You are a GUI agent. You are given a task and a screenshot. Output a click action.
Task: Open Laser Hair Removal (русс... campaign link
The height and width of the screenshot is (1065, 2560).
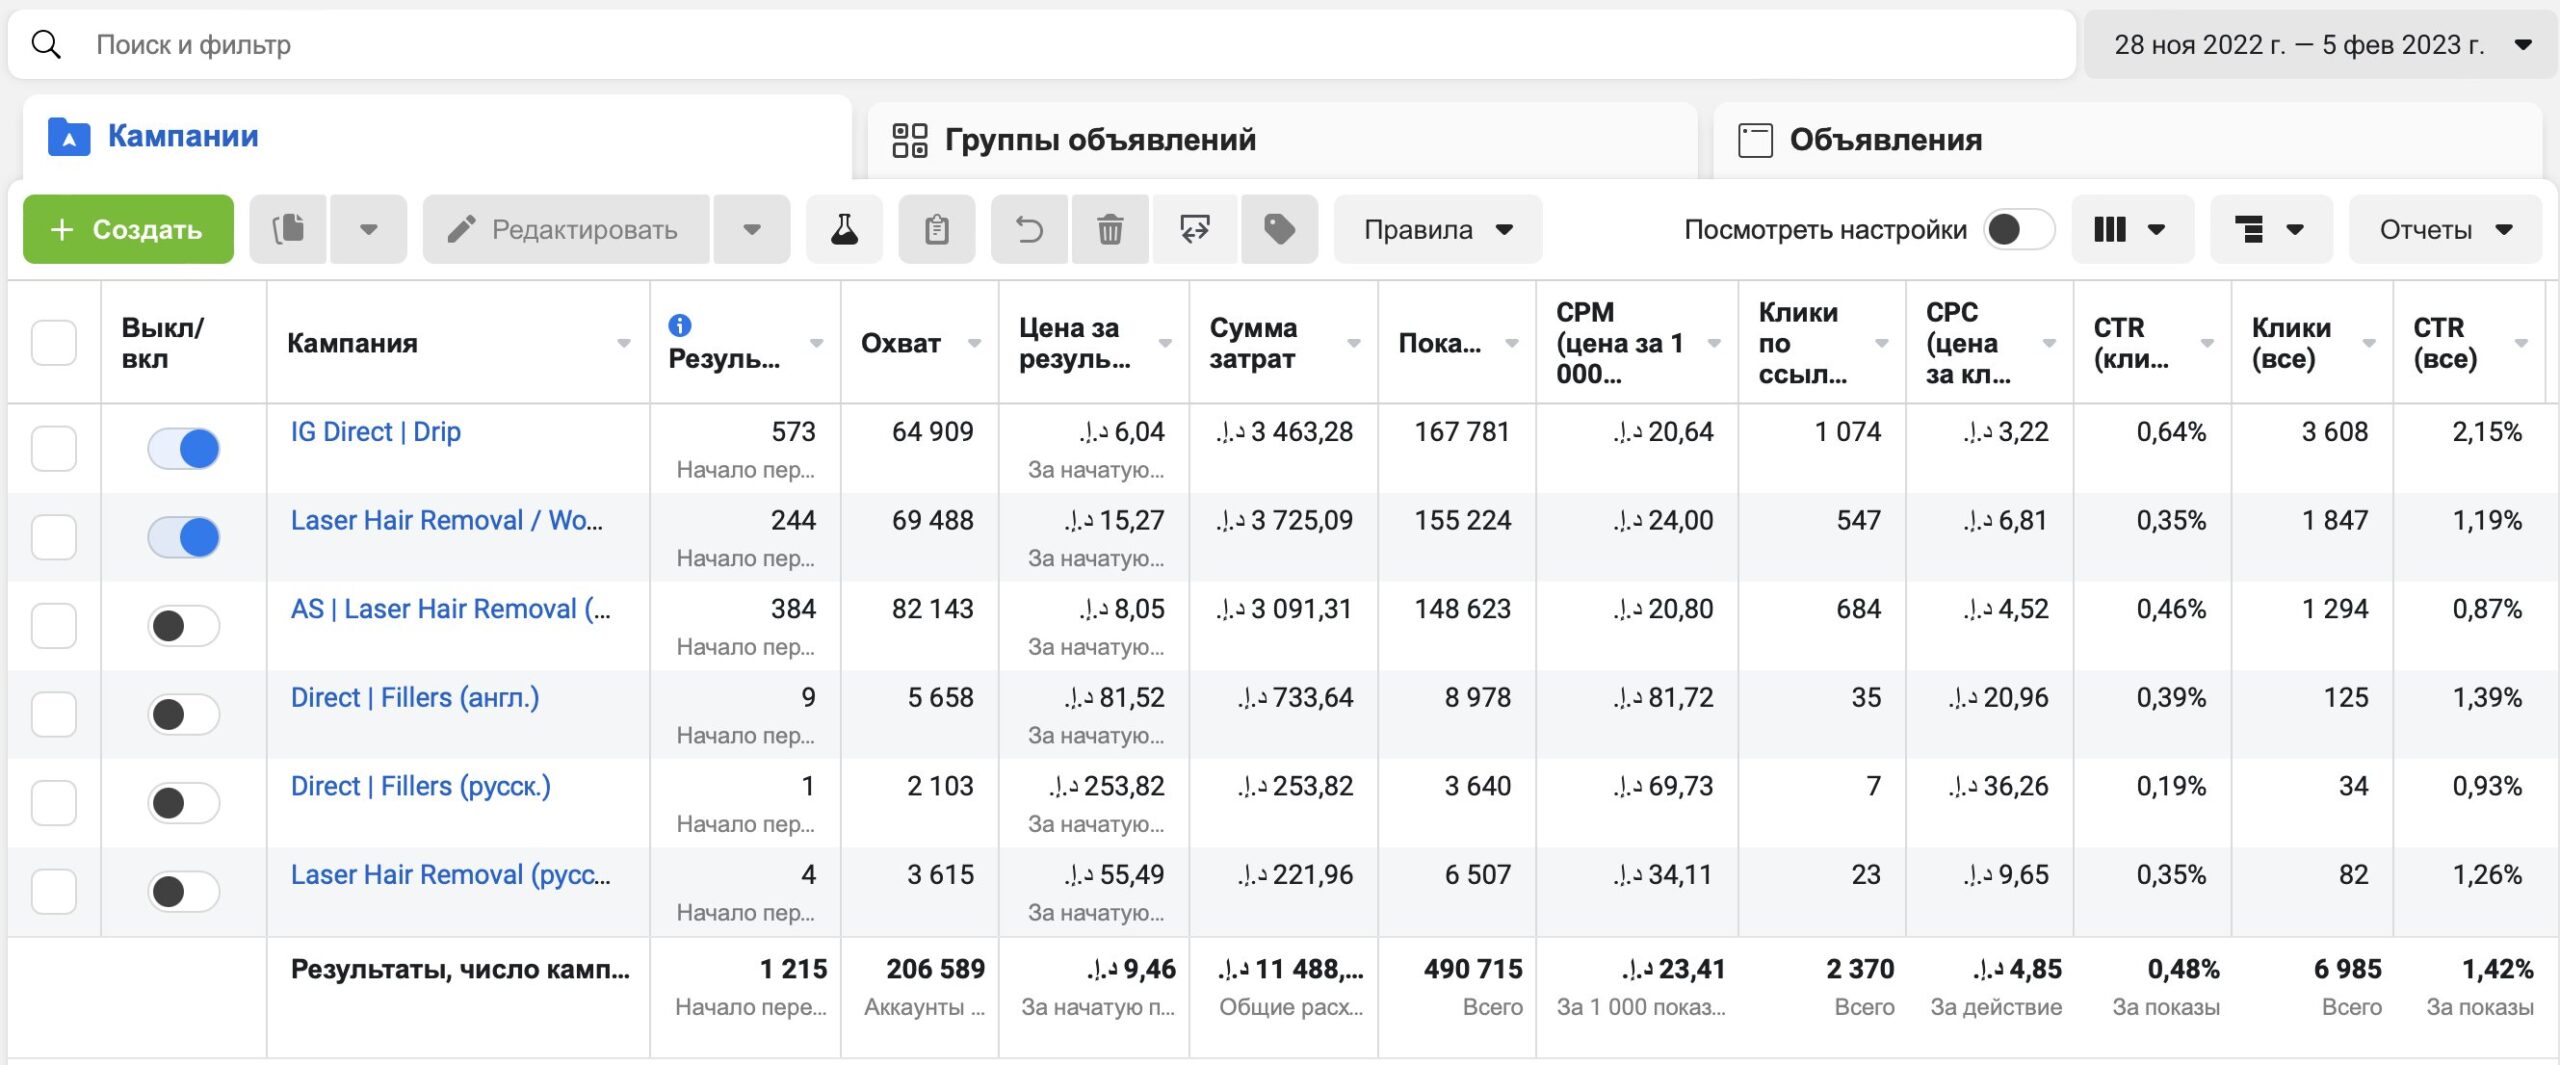tap(451, 875)
